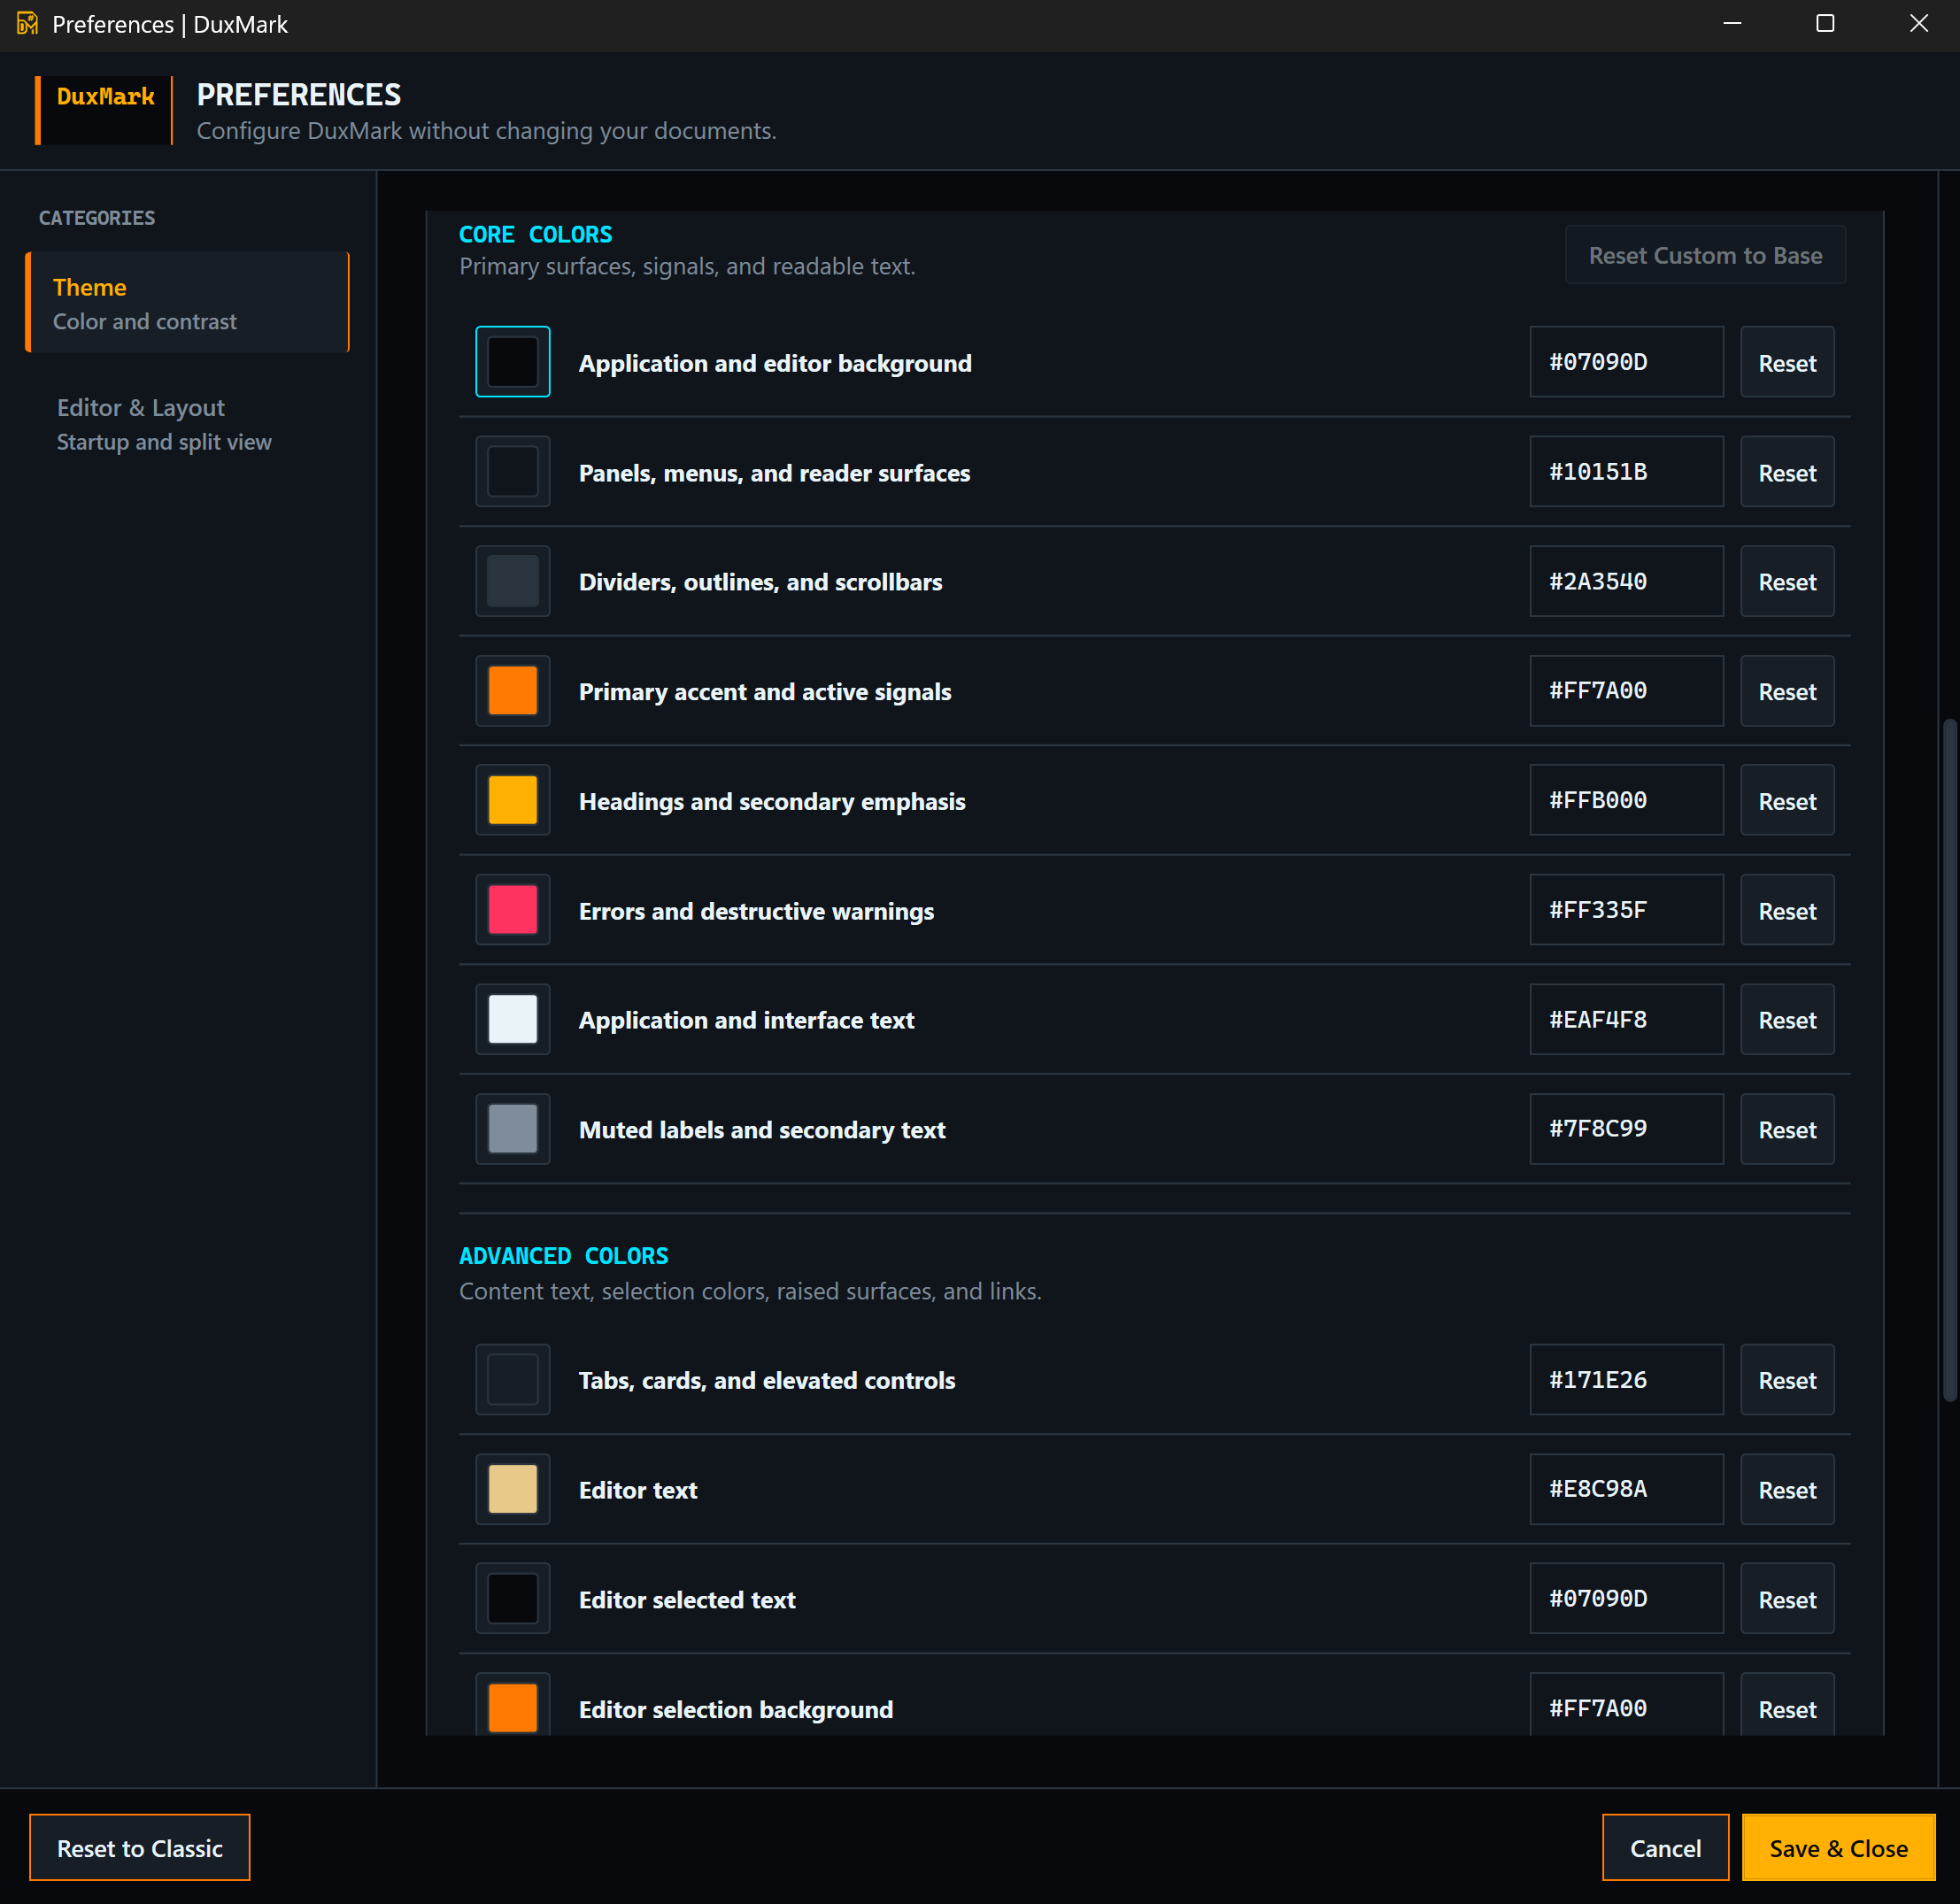The image size is (1960, 1904).
Task: Click the Reset to Classic button
Action: click(x=140, y=1848)
